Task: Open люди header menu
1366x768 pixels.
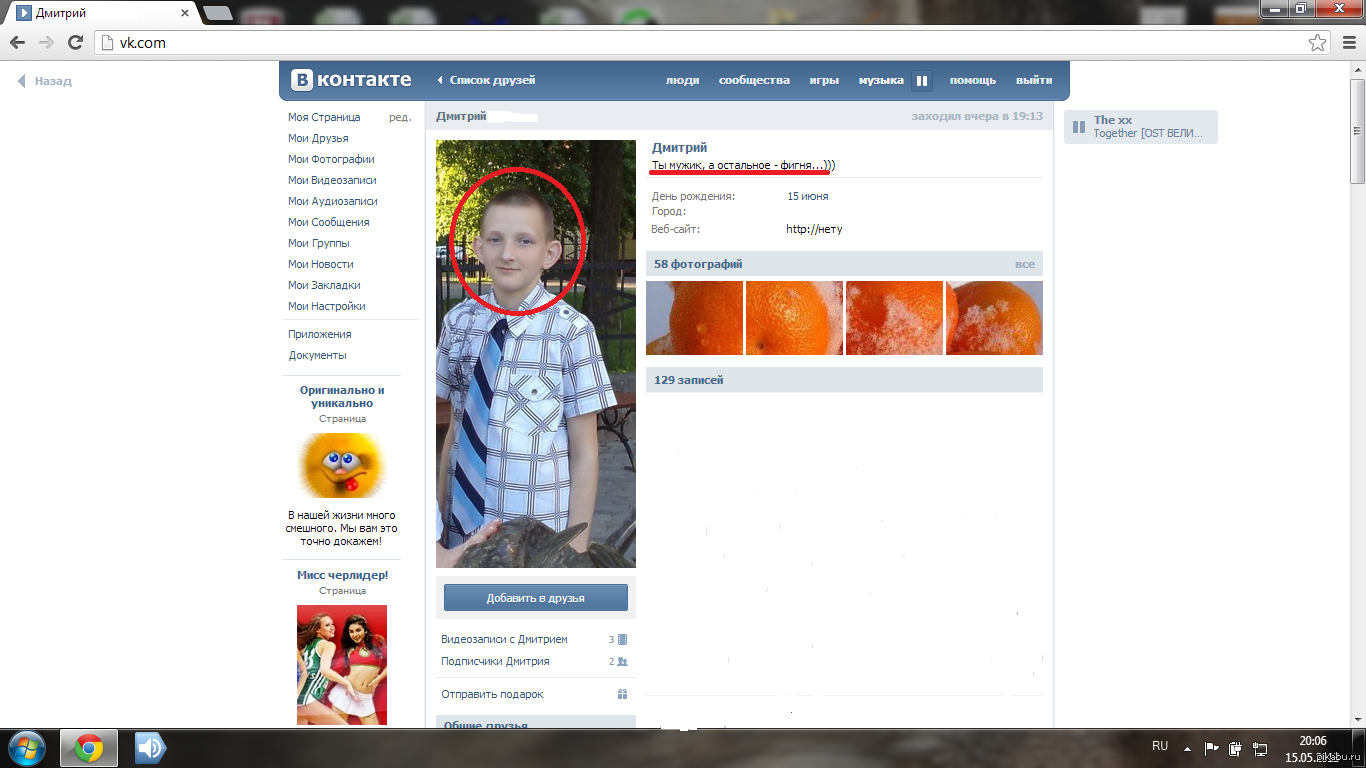Action: point(682,80)
